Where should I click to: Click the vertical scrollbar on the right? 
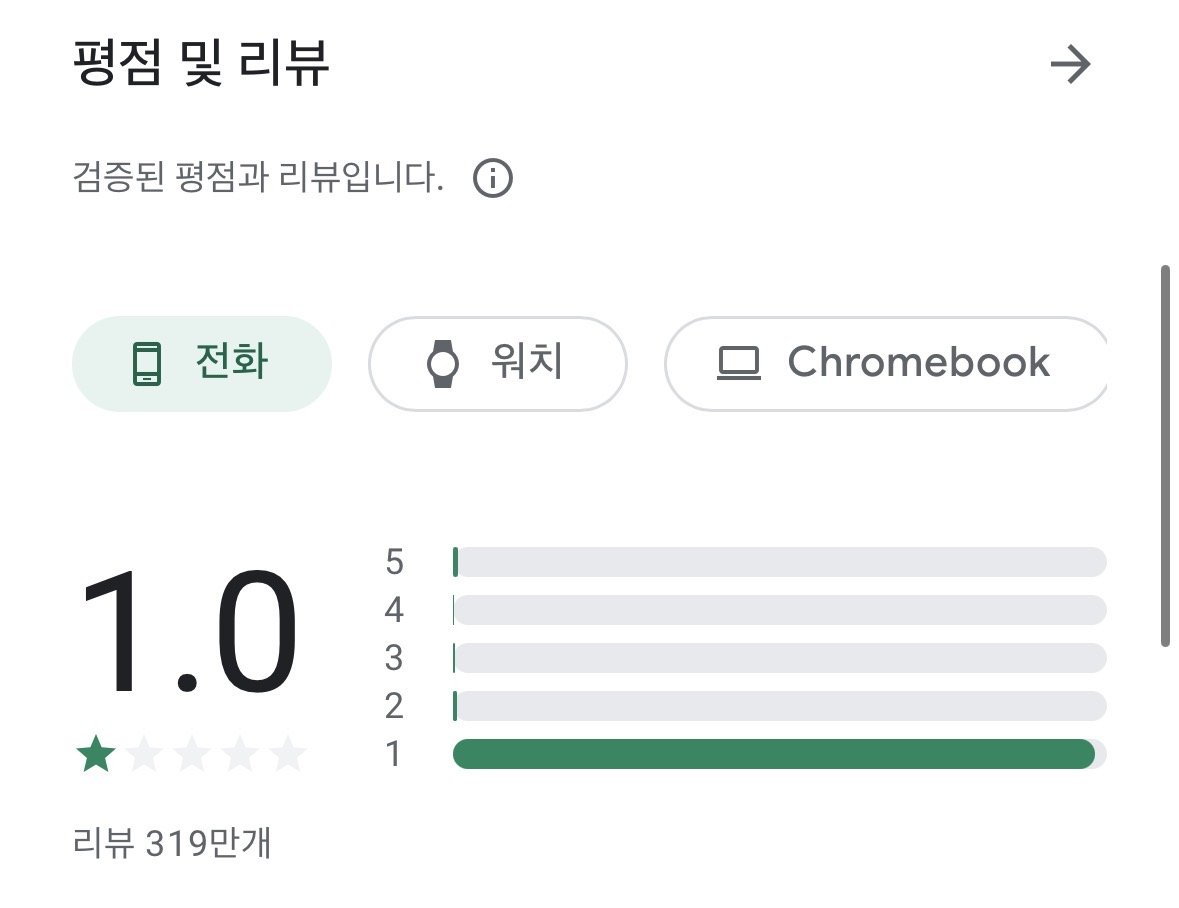point(1164,455)
